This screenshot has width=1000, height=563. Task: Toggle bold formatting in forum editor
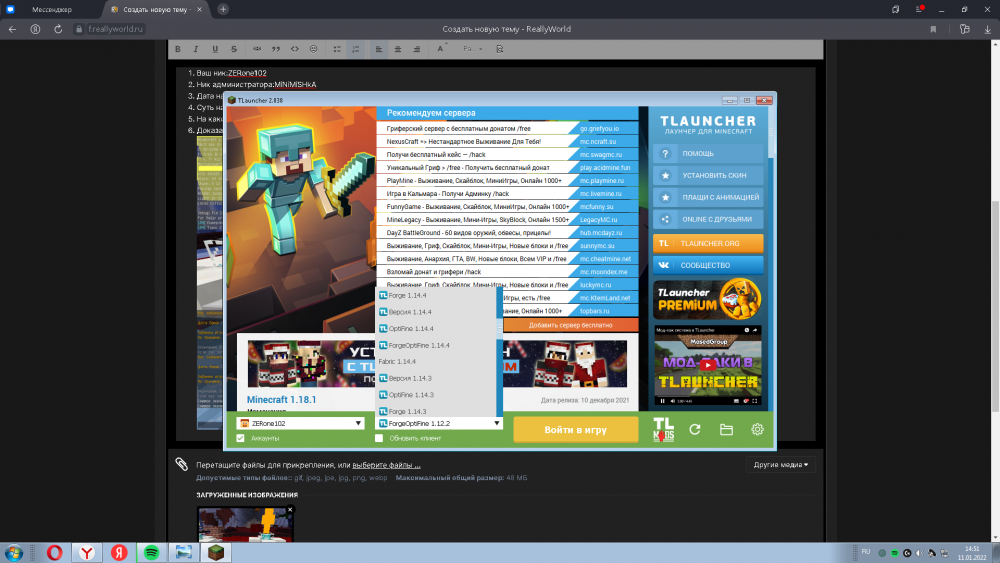pos(178,49)
